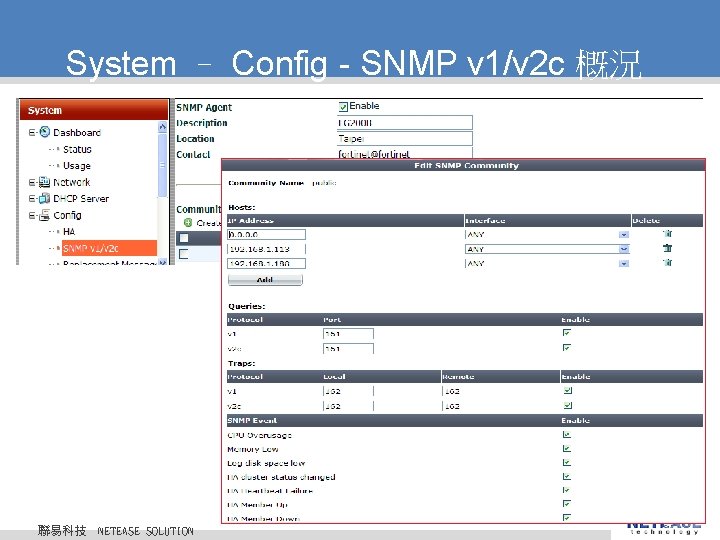Collapse the Dashboard tree node
720x540 pixels.
coord(32,132)
